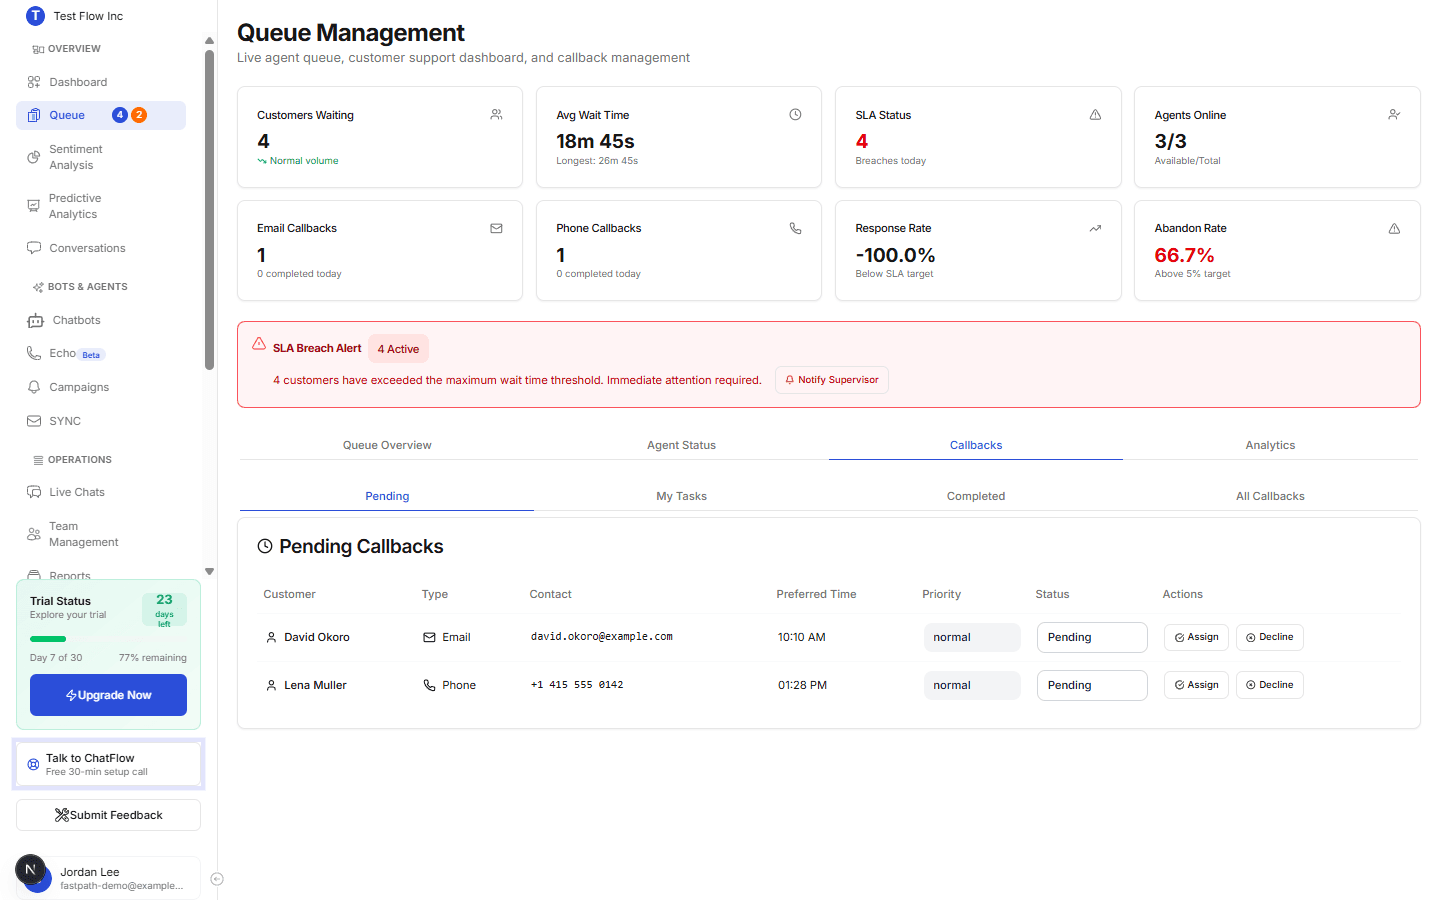Click the Abandon Rate warning icon
The height and width of the screenshot is (900, 1440).
tap(1394, 228)
